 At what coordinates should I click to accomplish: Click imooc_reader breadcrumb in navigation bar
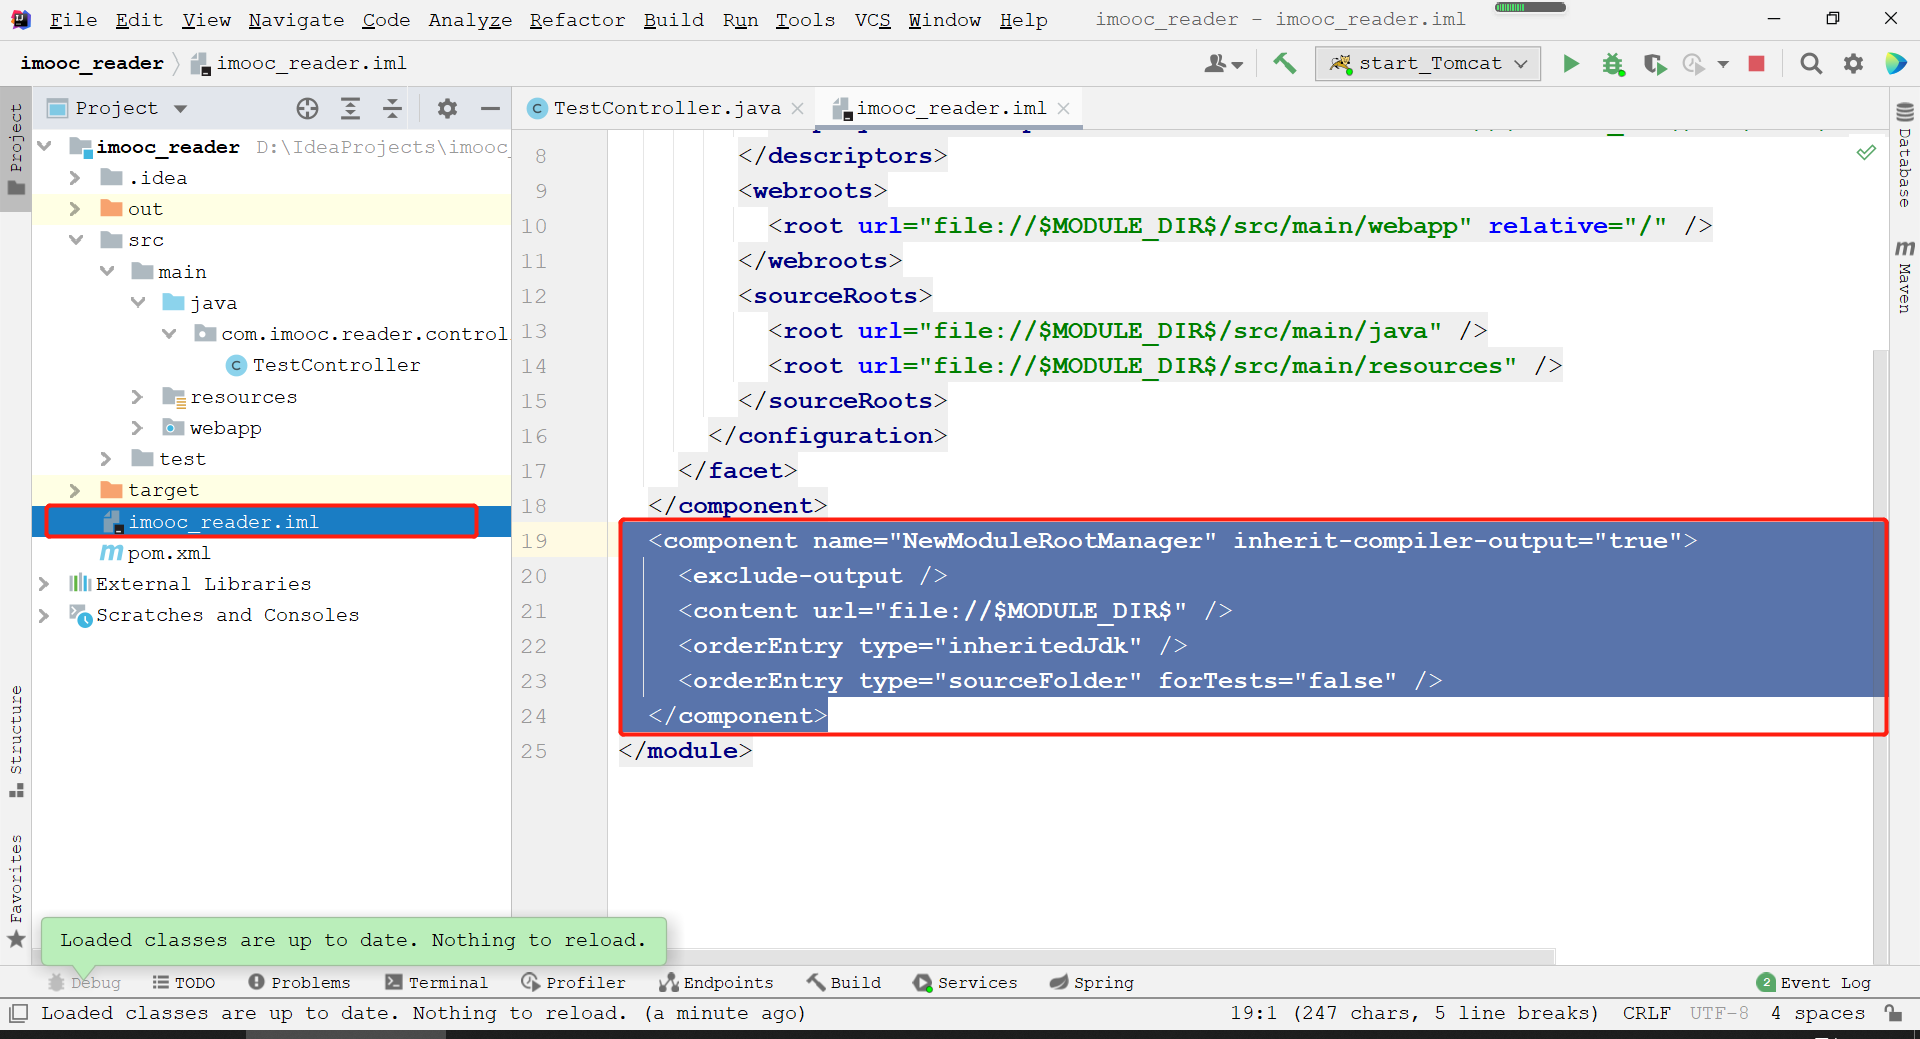click(x=91, y=63)
